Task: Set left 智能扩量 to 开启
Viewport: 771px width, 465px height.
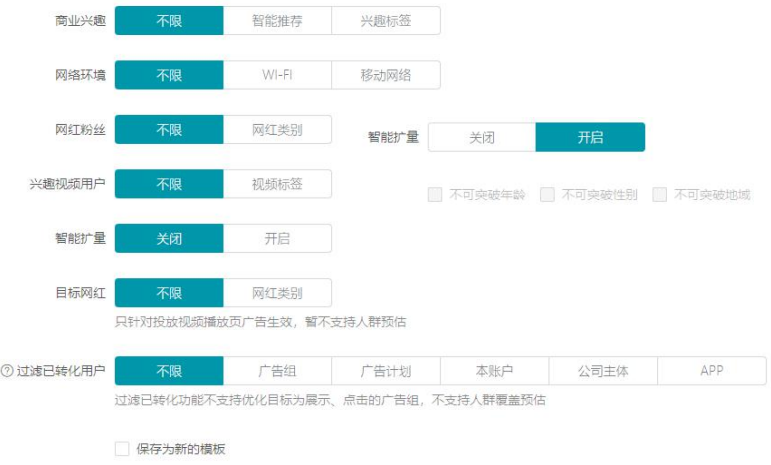Action: [x=277, y=238]
